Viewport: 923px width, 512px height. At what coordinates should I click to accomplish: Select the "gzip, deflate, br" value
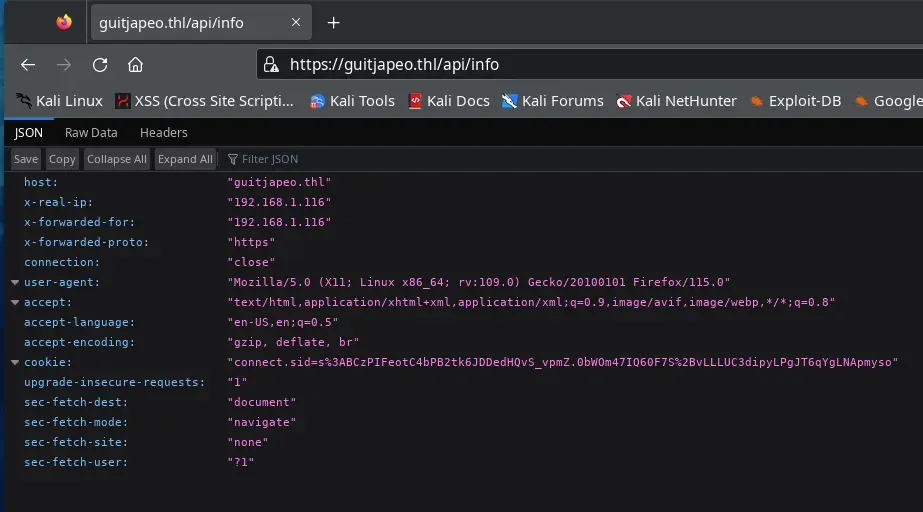[x=293, y=343]
